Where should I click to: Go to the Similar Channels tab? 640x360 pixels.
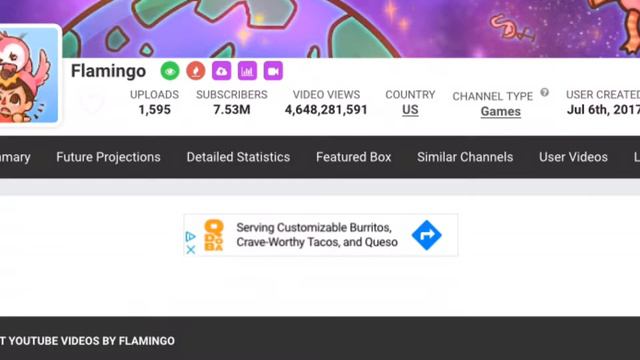click(465, 157)
